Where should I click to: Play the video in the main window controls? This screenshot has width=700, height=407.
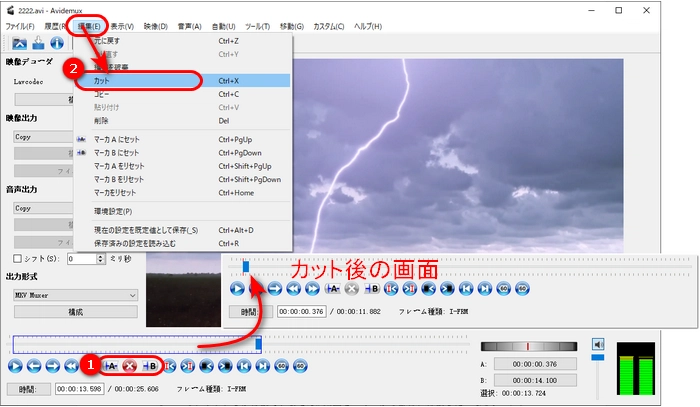(15, 366)
